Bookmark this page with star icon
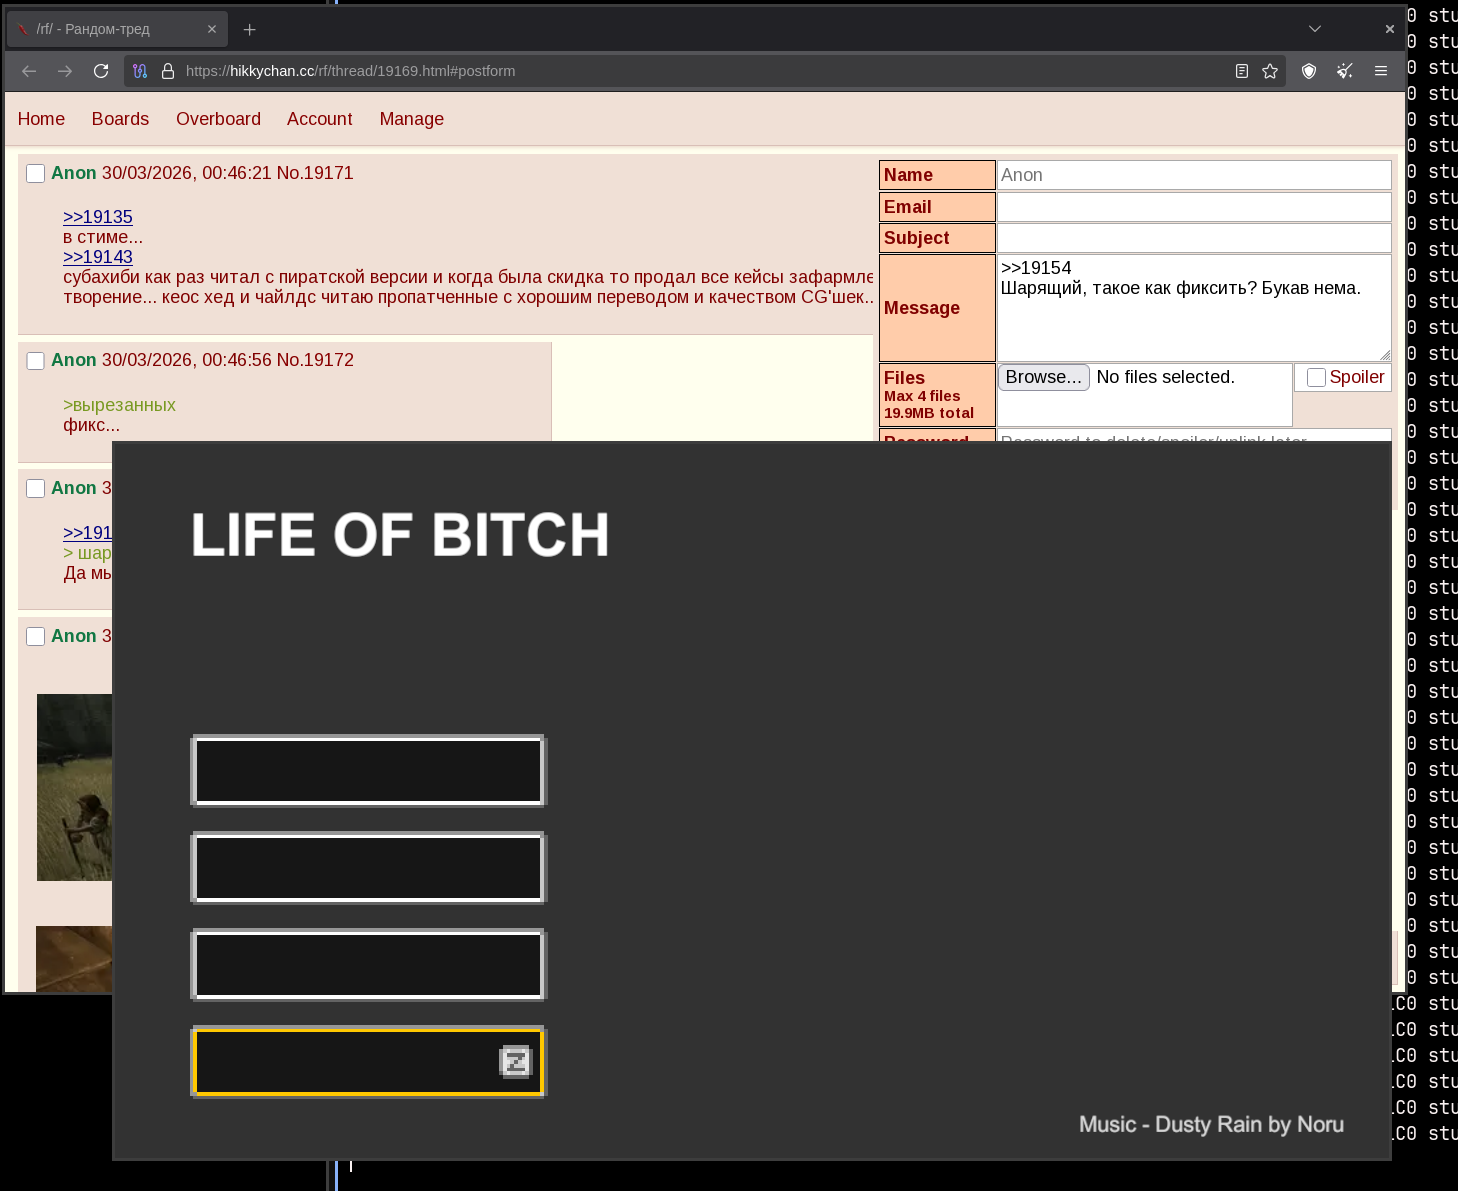1458x1191 pixels. [1270, 71]
